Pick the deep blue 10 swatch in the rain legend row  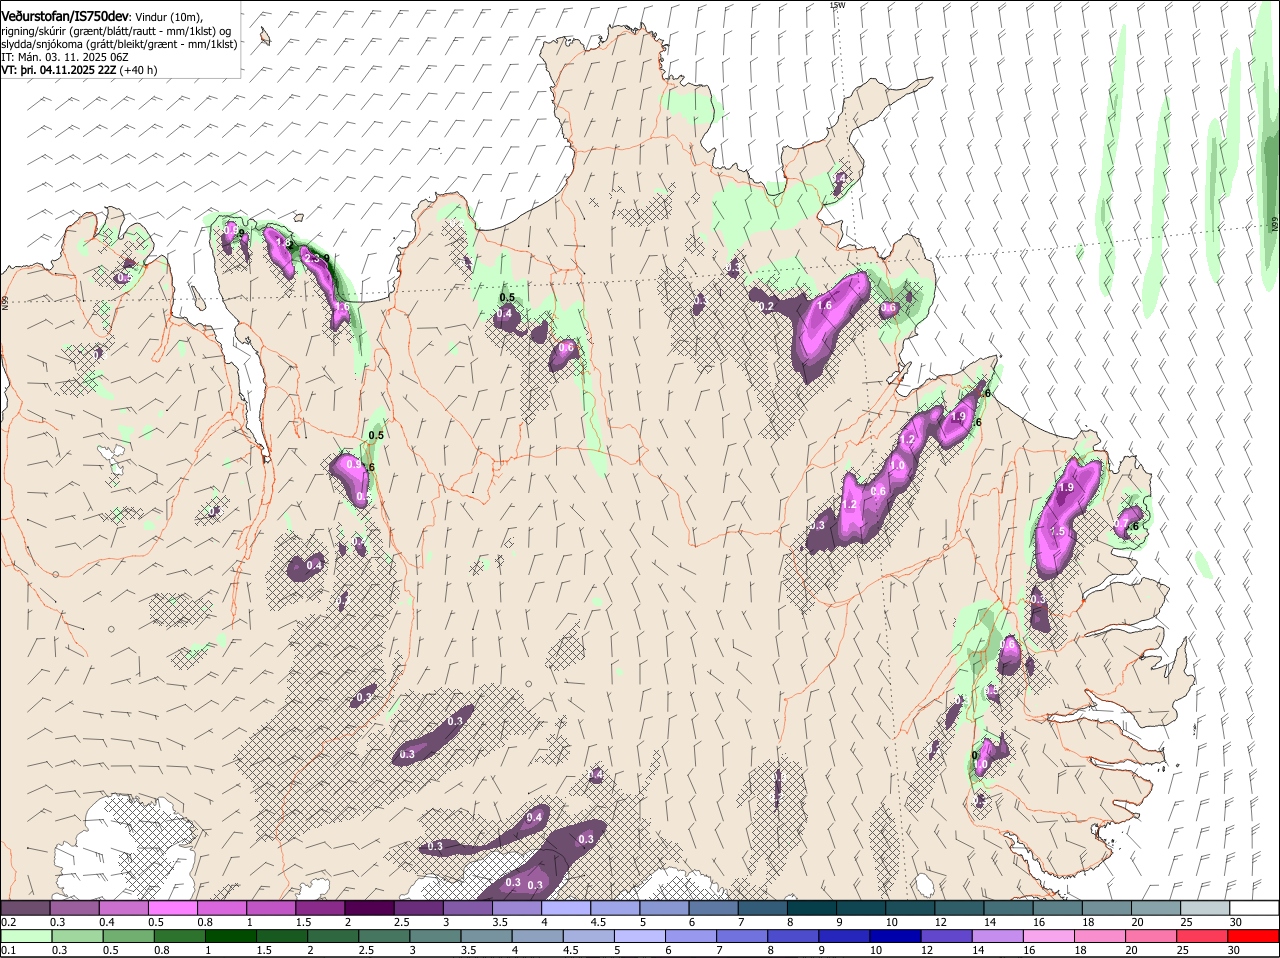click(x=896, y=935)
